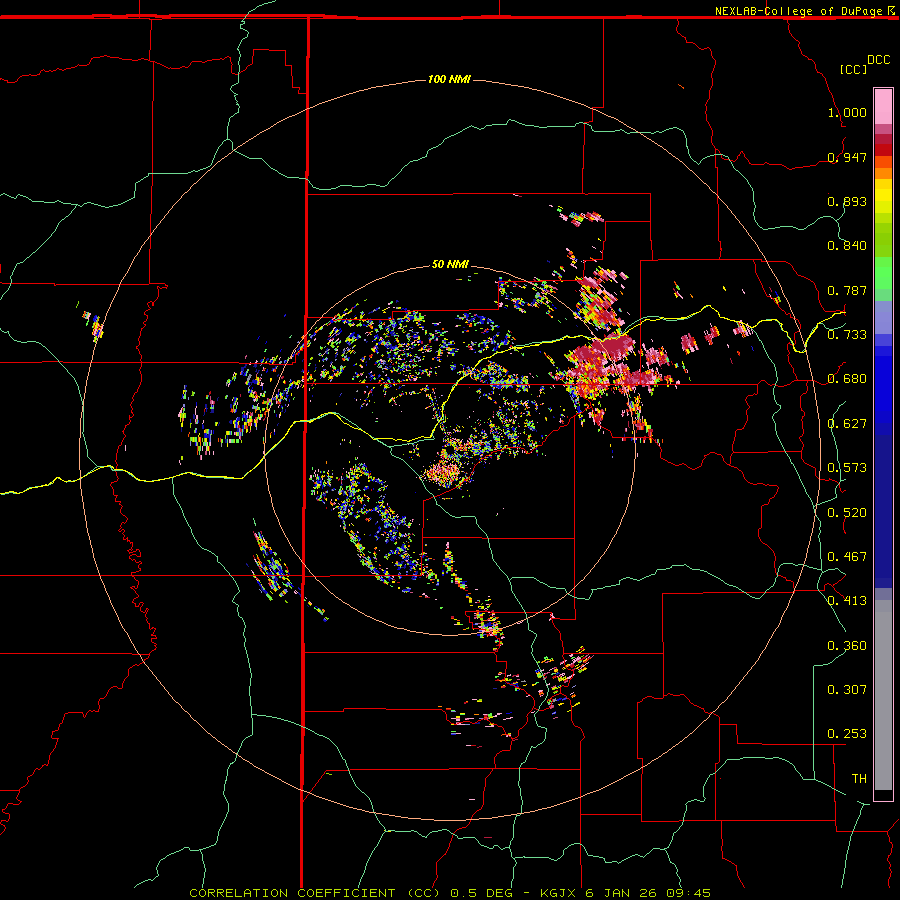Click the [CC] unit label above the scale
This screenshot has width=900, height=900.
[x=853, y=69]
